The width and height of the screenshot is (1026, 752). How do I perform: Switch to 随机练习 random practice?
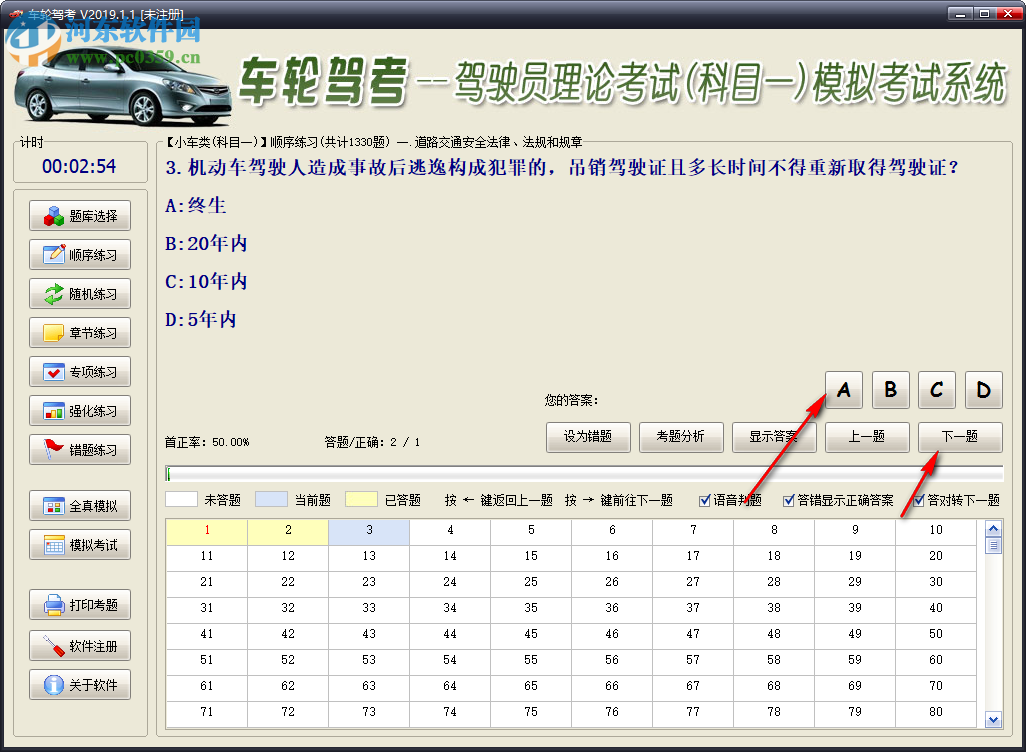click(79, 293)
